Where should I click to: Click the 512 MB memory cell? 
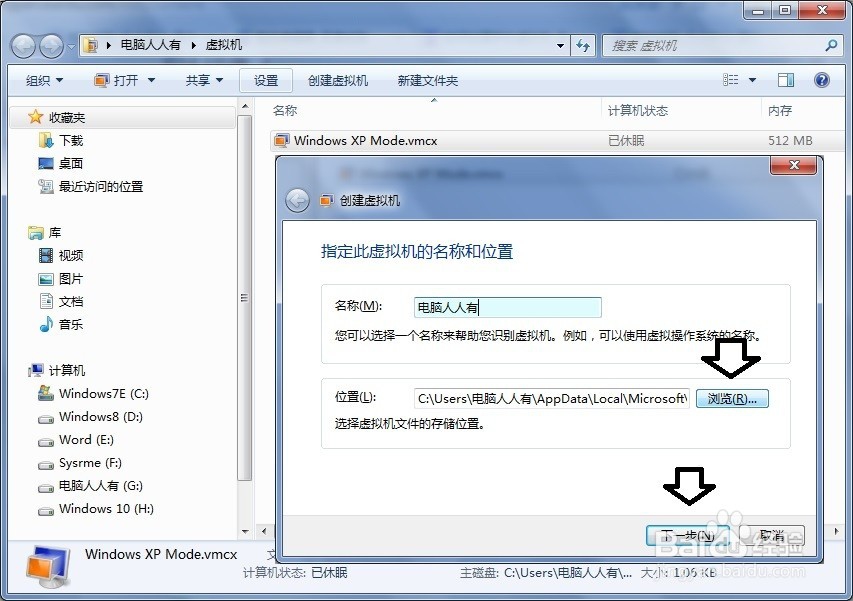tap(790, 141)
